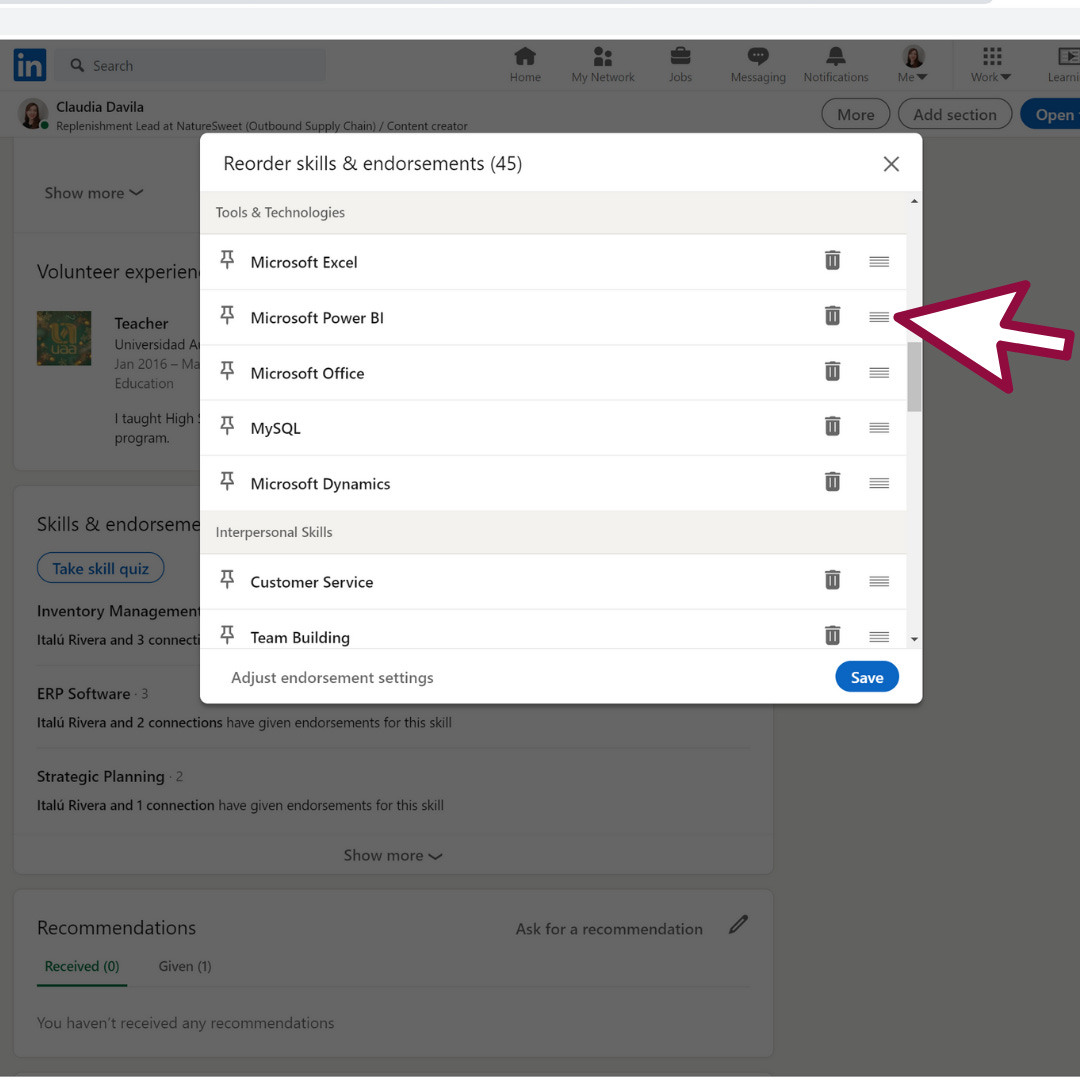Edit recommendations with the pencil icon
Viewport: 1080px width, 1080px height.
[738, 925]
